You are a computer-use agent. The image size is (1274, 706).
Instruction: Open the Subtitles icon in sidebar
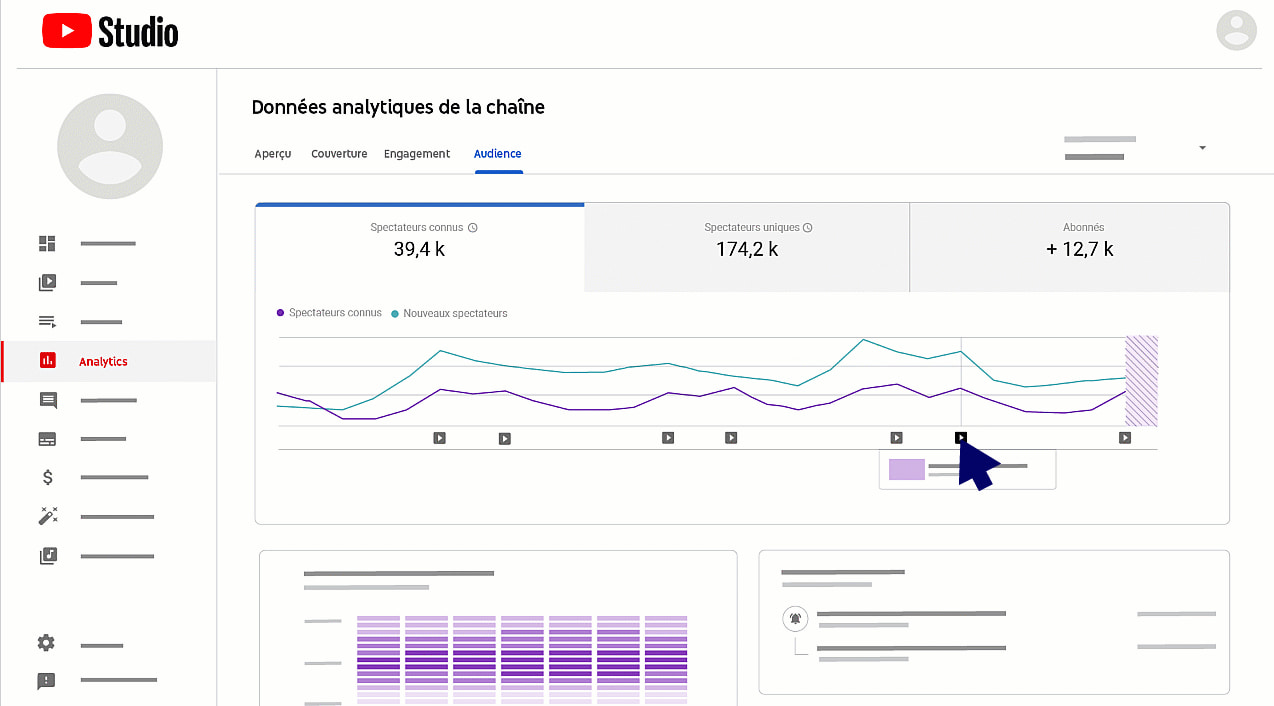(x=47, y=439)
